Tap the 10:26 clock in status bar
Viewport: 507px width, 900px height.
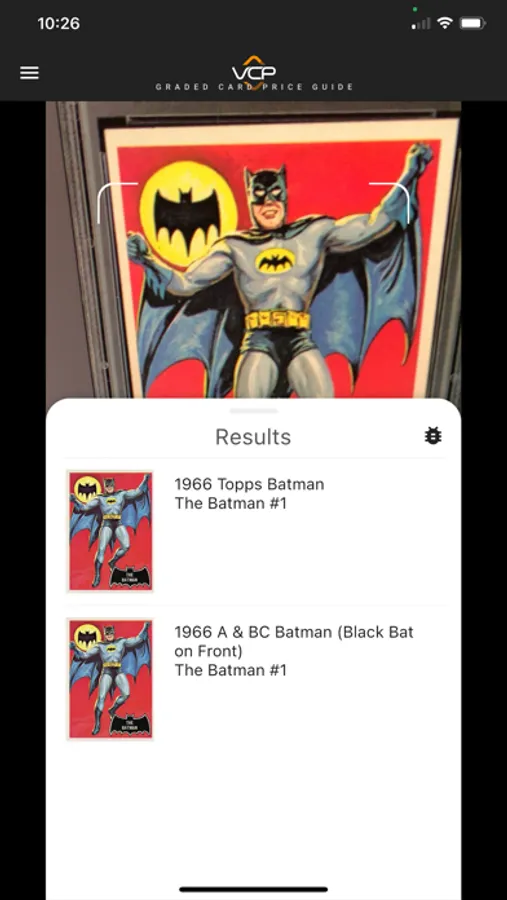(59, 24)
